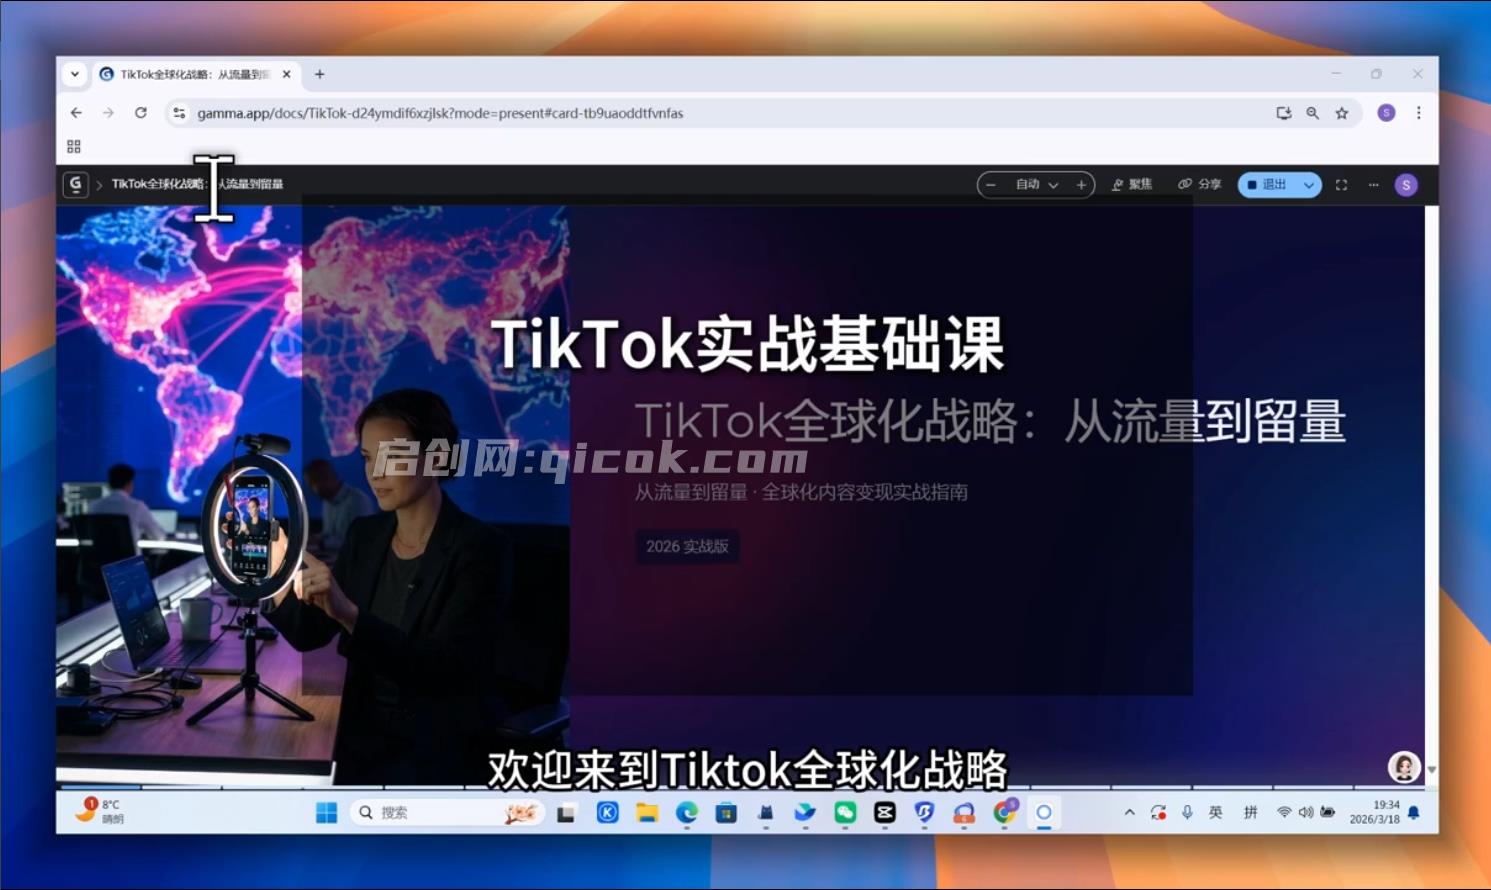1491x890 pixels.
Task: Open the 分享 share dialog
Action: coord(1200,185)
